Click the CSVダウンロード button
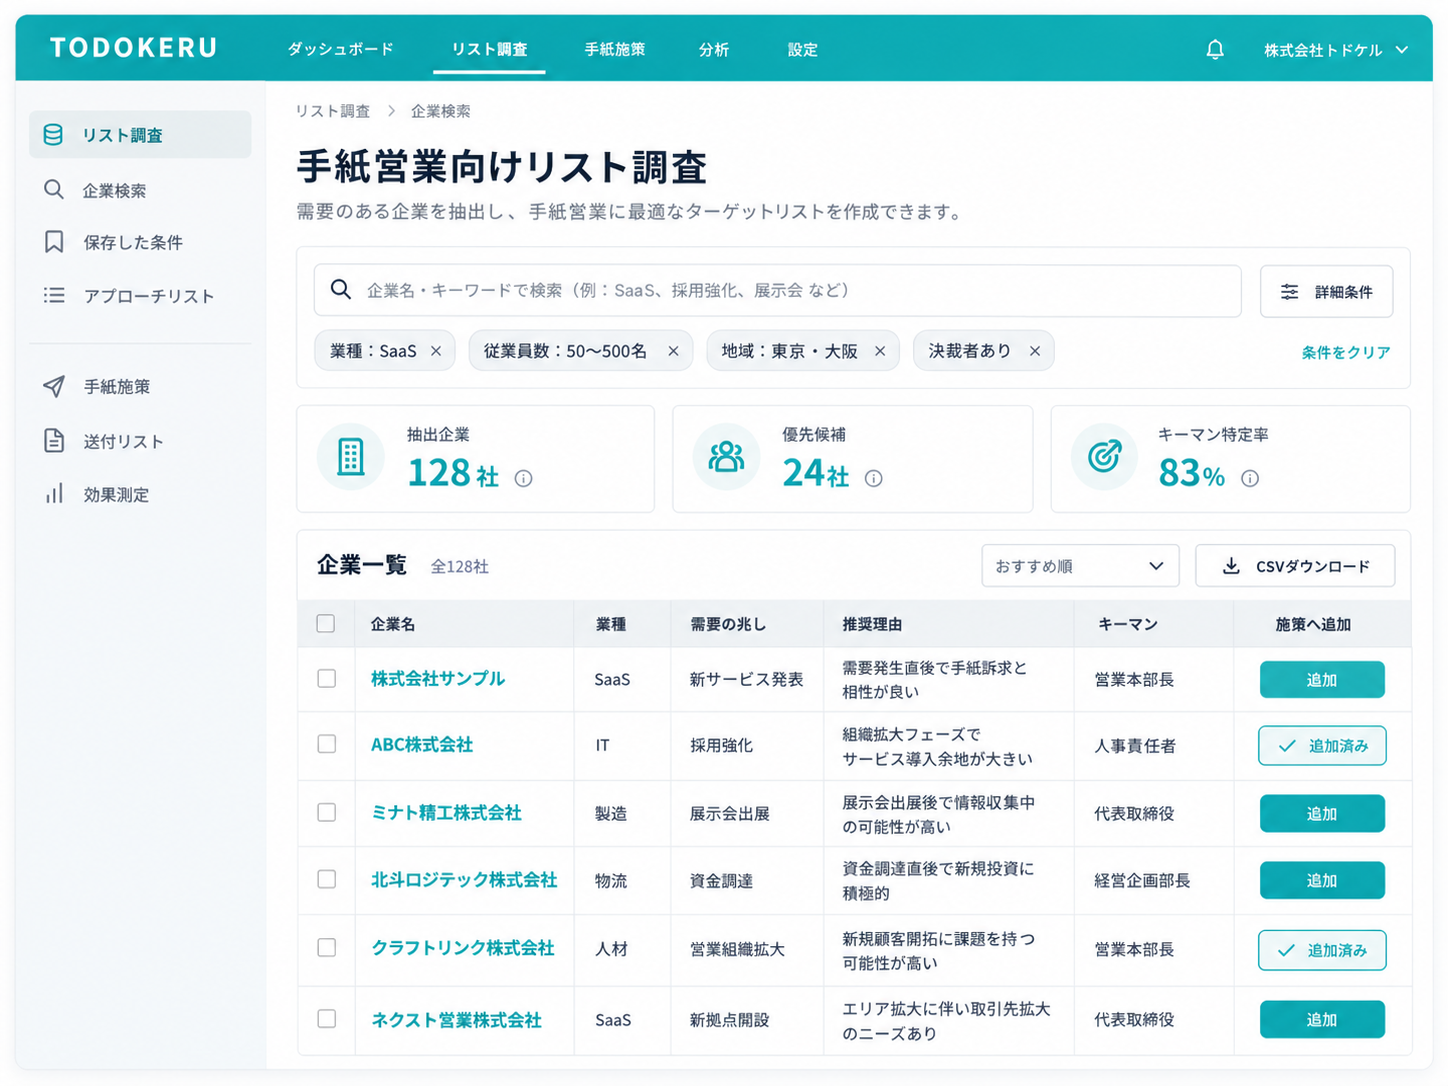 pyautogui.click(x=1295, y=566)
